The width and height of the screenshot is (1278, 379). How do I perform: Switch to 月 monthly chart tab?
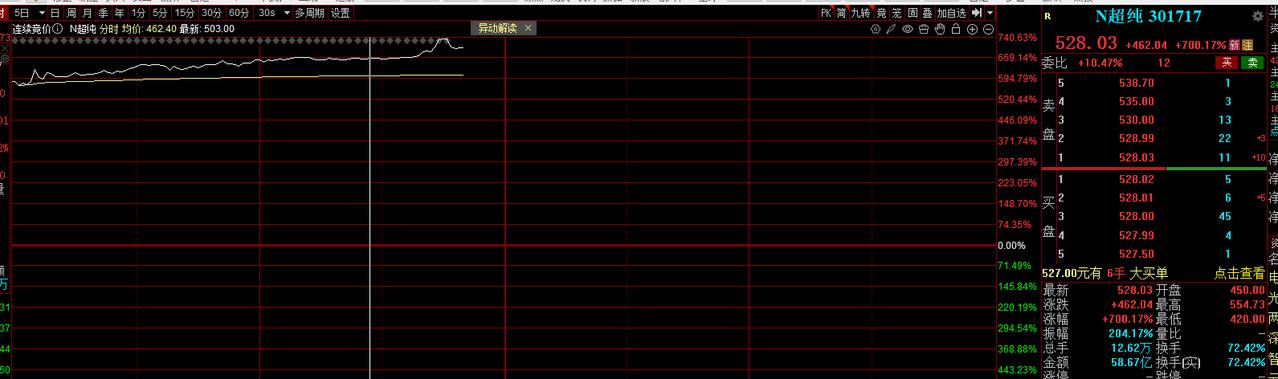pos(87,13)
